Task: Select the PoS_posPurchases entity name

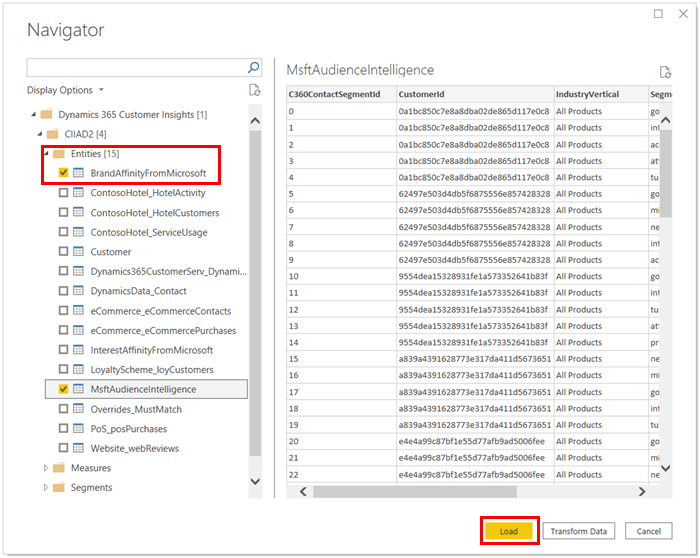Action: point(129,429)
